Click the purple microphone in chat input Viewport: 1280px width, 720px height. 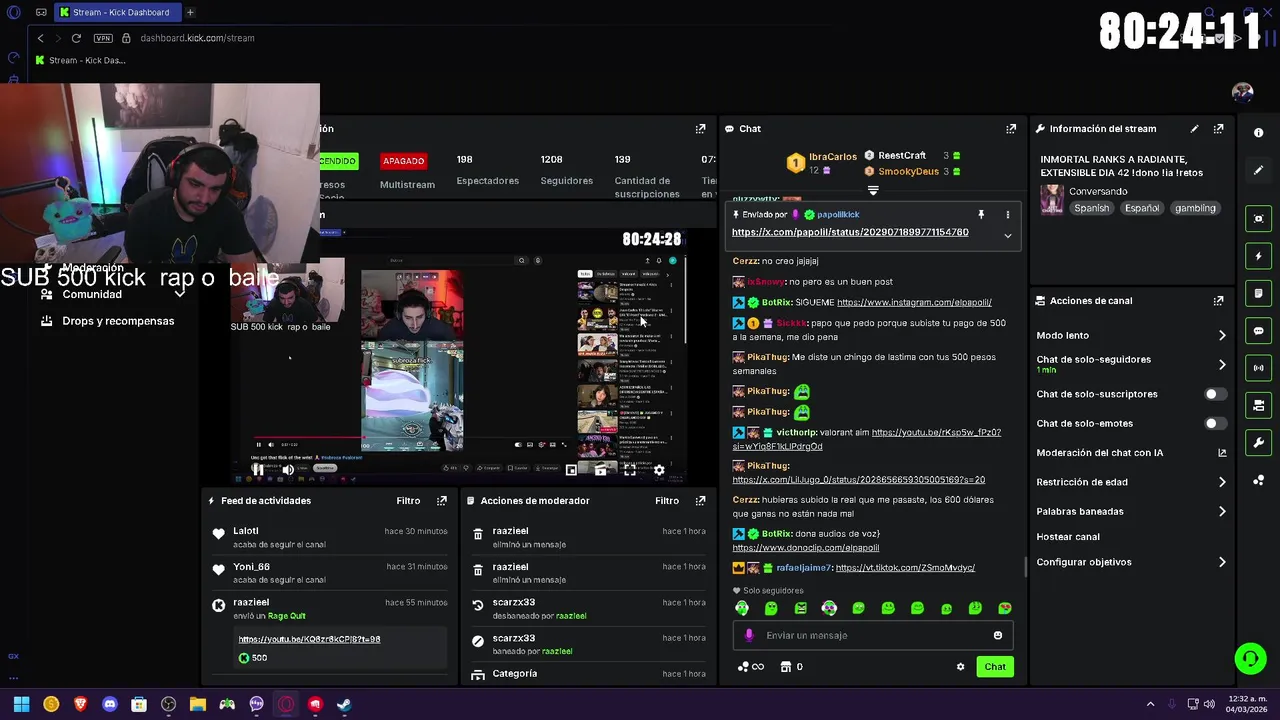[749, 636]
